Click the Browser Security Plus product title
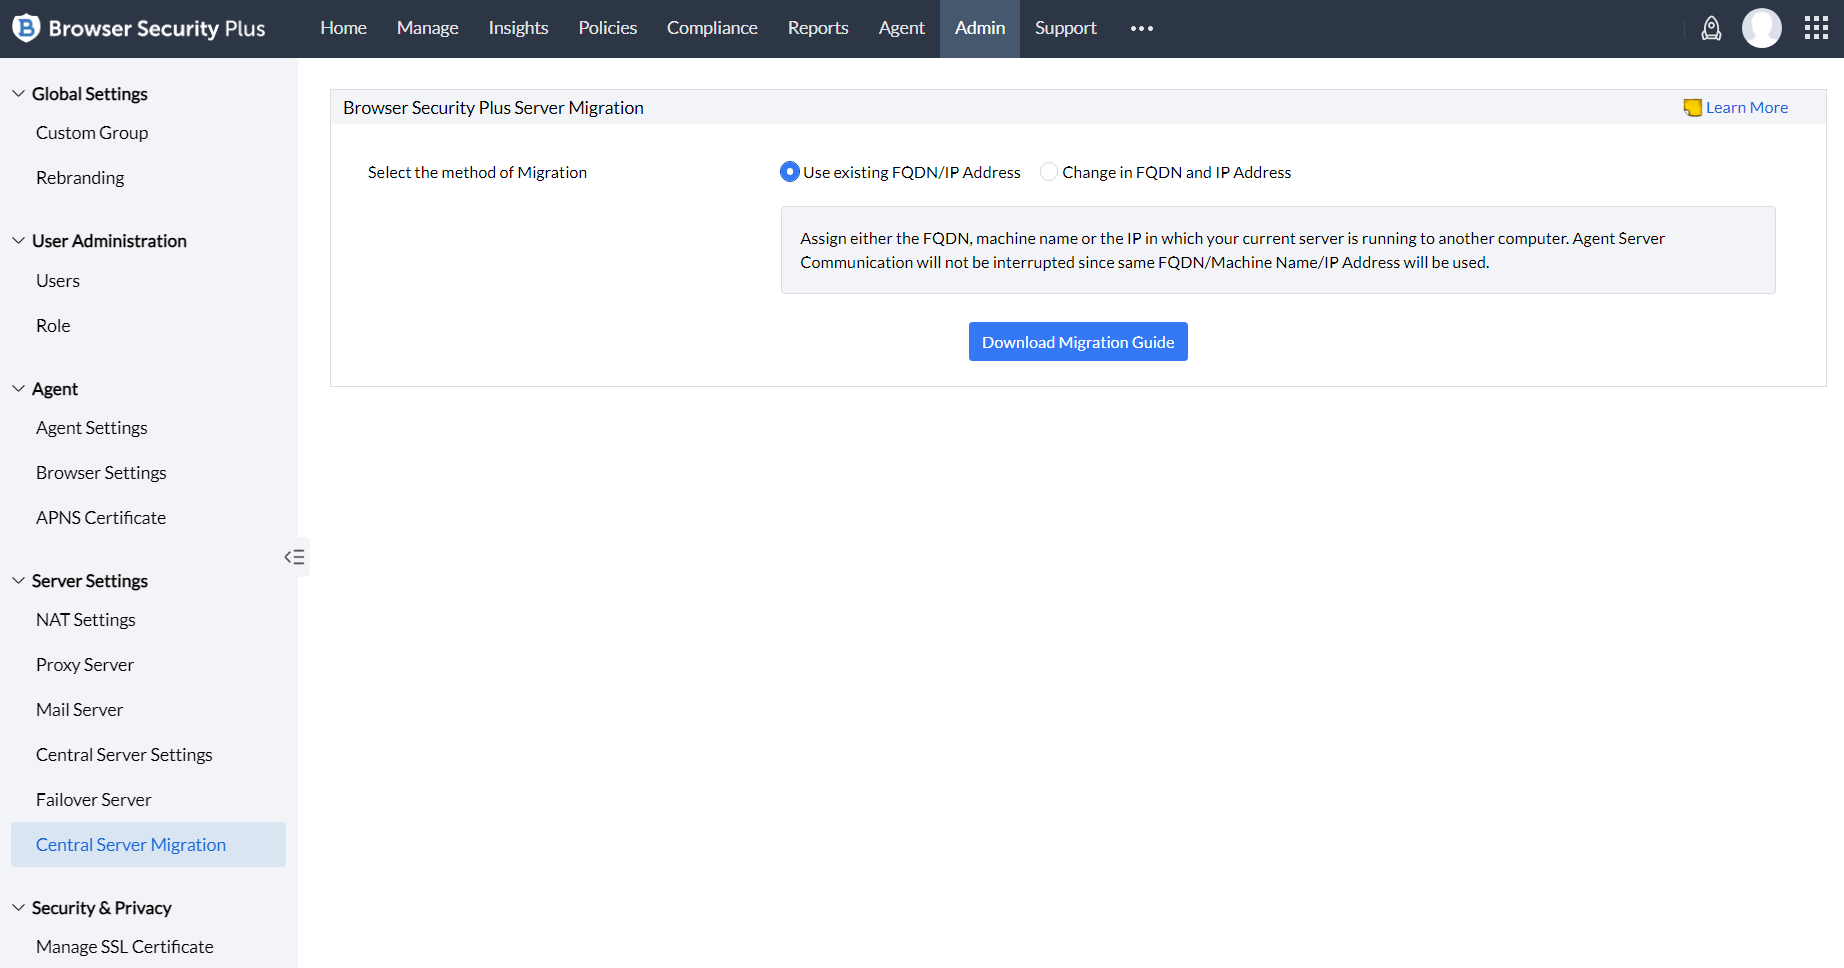 click(157, 28)
